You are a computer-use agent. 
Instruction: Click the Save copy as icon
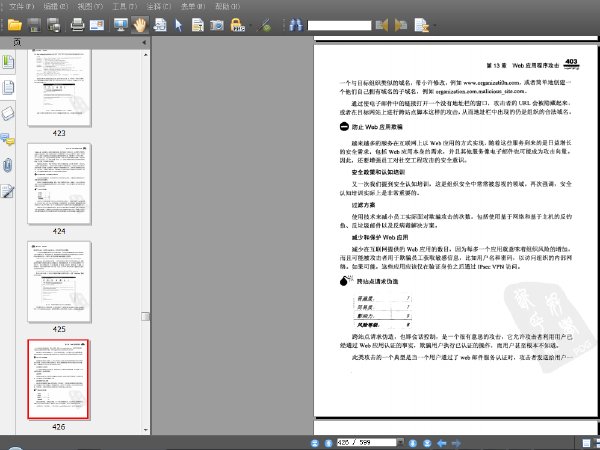point(54,25)
